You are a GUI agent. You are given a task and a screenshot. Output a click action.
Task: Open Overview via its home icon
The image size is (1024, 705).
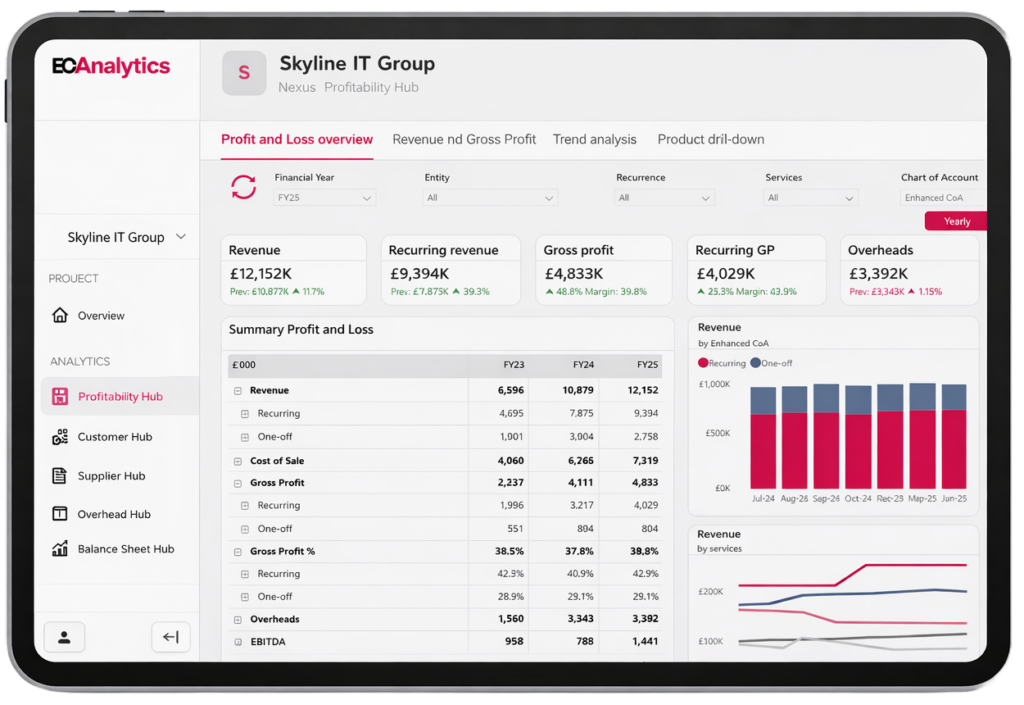coord(60,316)
